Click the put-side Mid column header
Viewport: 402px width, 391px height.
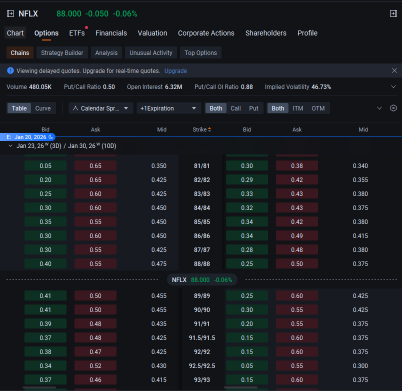(363, 130)
